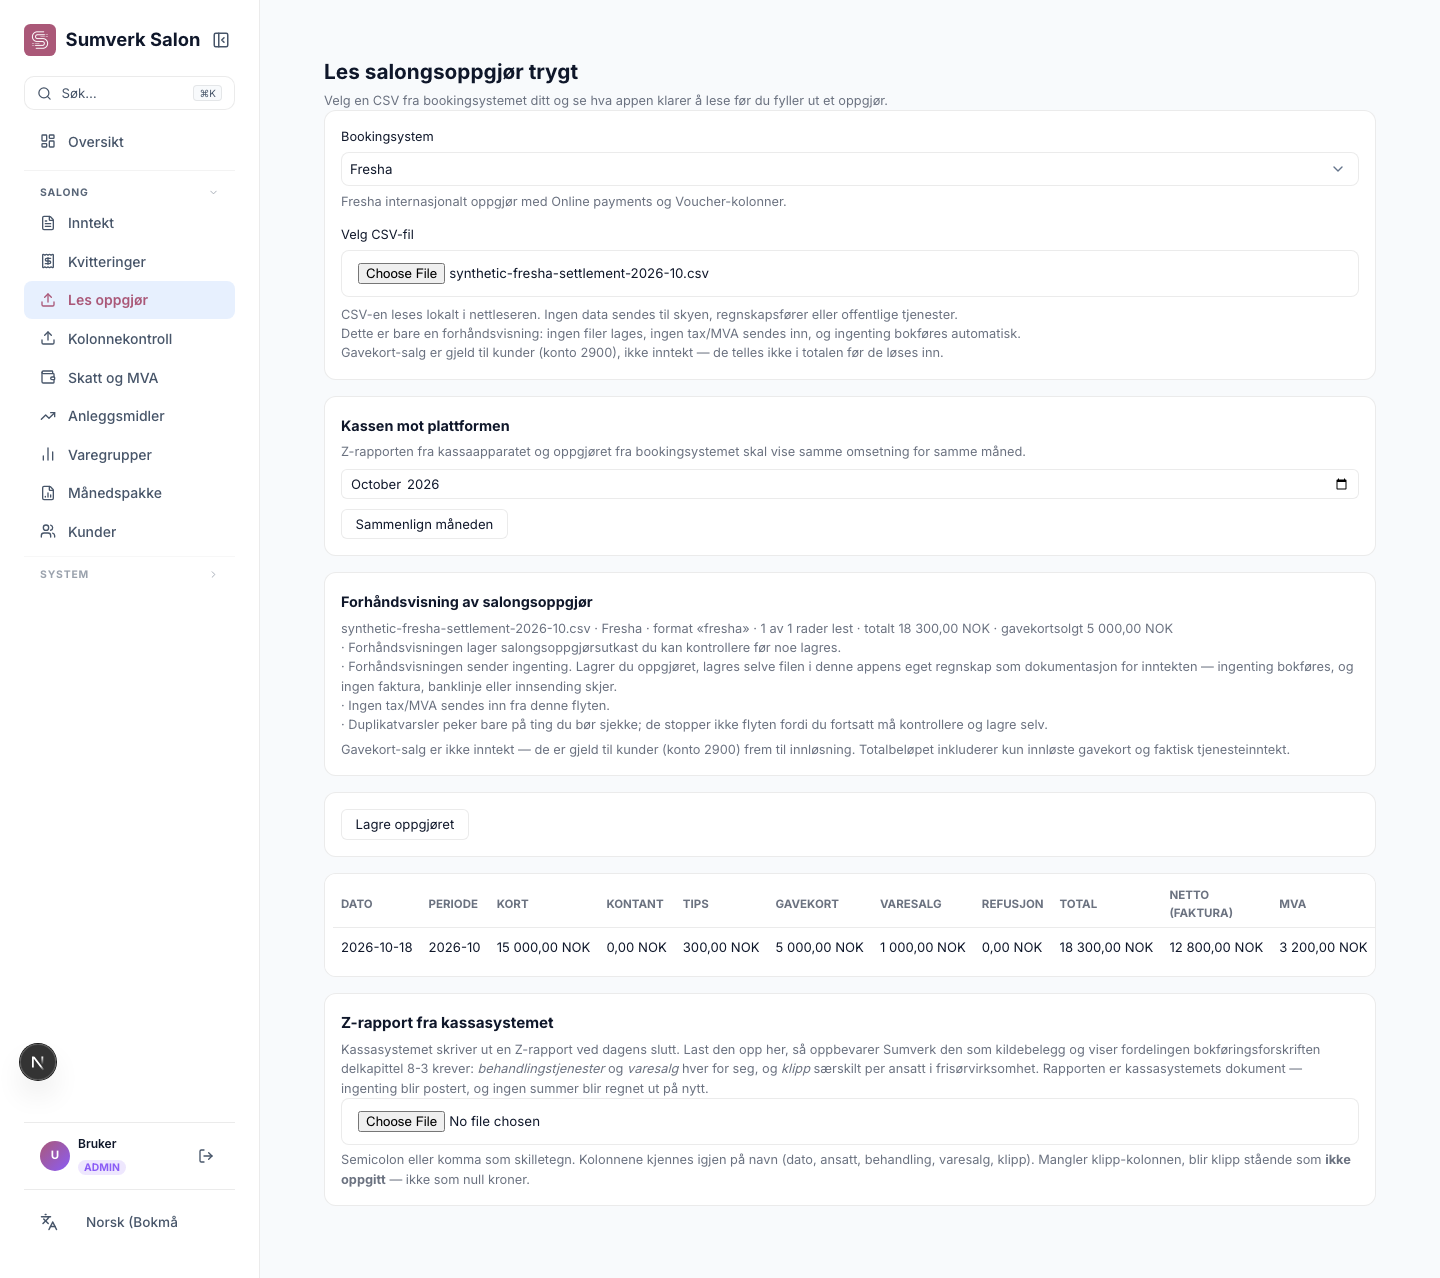Navigate to Kvitteringer

pyautogui.click(x=129, y=262)
